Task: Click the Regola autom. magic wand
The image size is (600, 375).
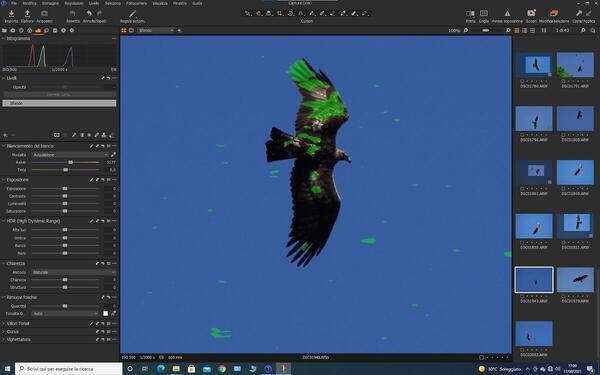Action: point(132,14)
